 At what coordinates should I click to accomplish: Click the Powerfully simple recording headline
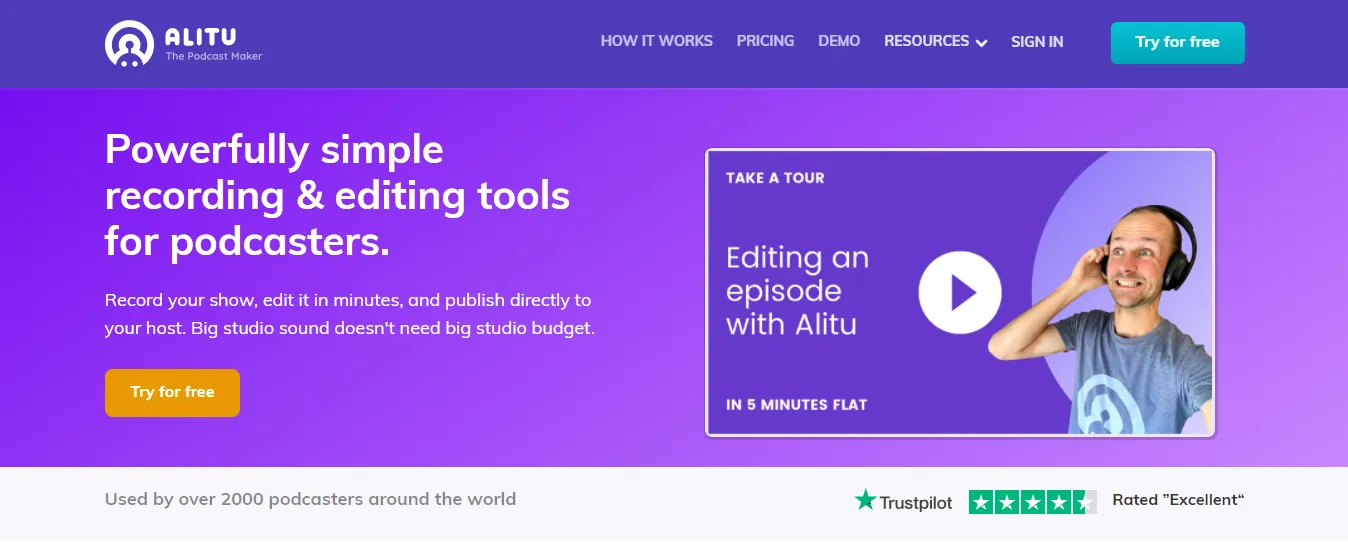[337, 196]
